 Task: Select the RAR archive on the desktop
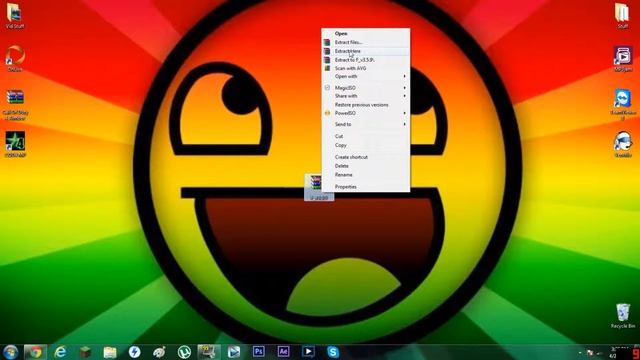coord(315,187)
